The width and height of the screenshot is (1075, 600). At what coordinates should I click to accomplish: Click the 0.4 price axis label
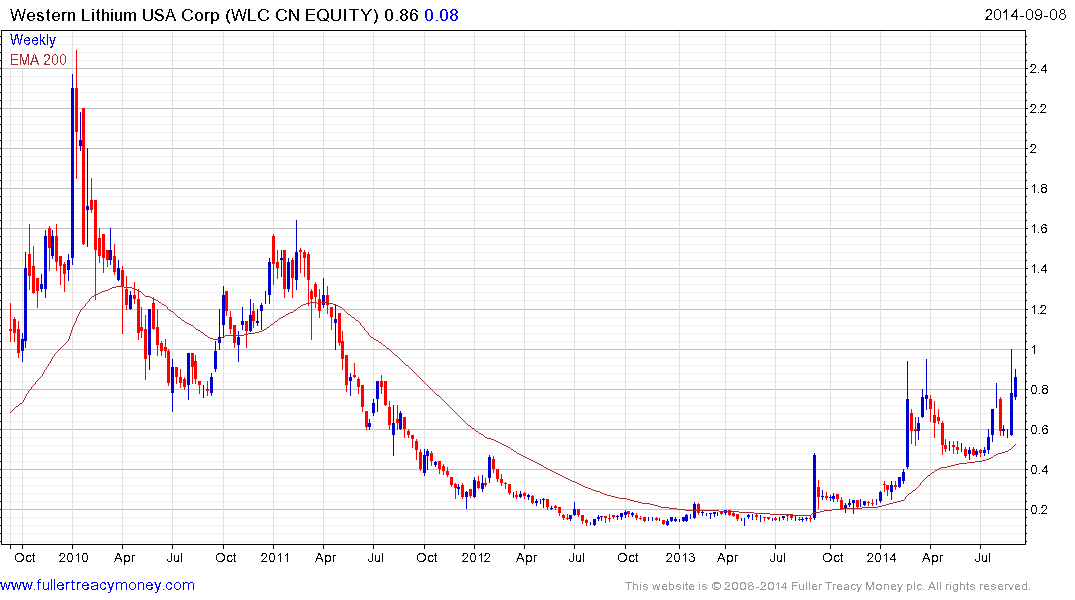pyautogui.click(x=1038, y=470)
